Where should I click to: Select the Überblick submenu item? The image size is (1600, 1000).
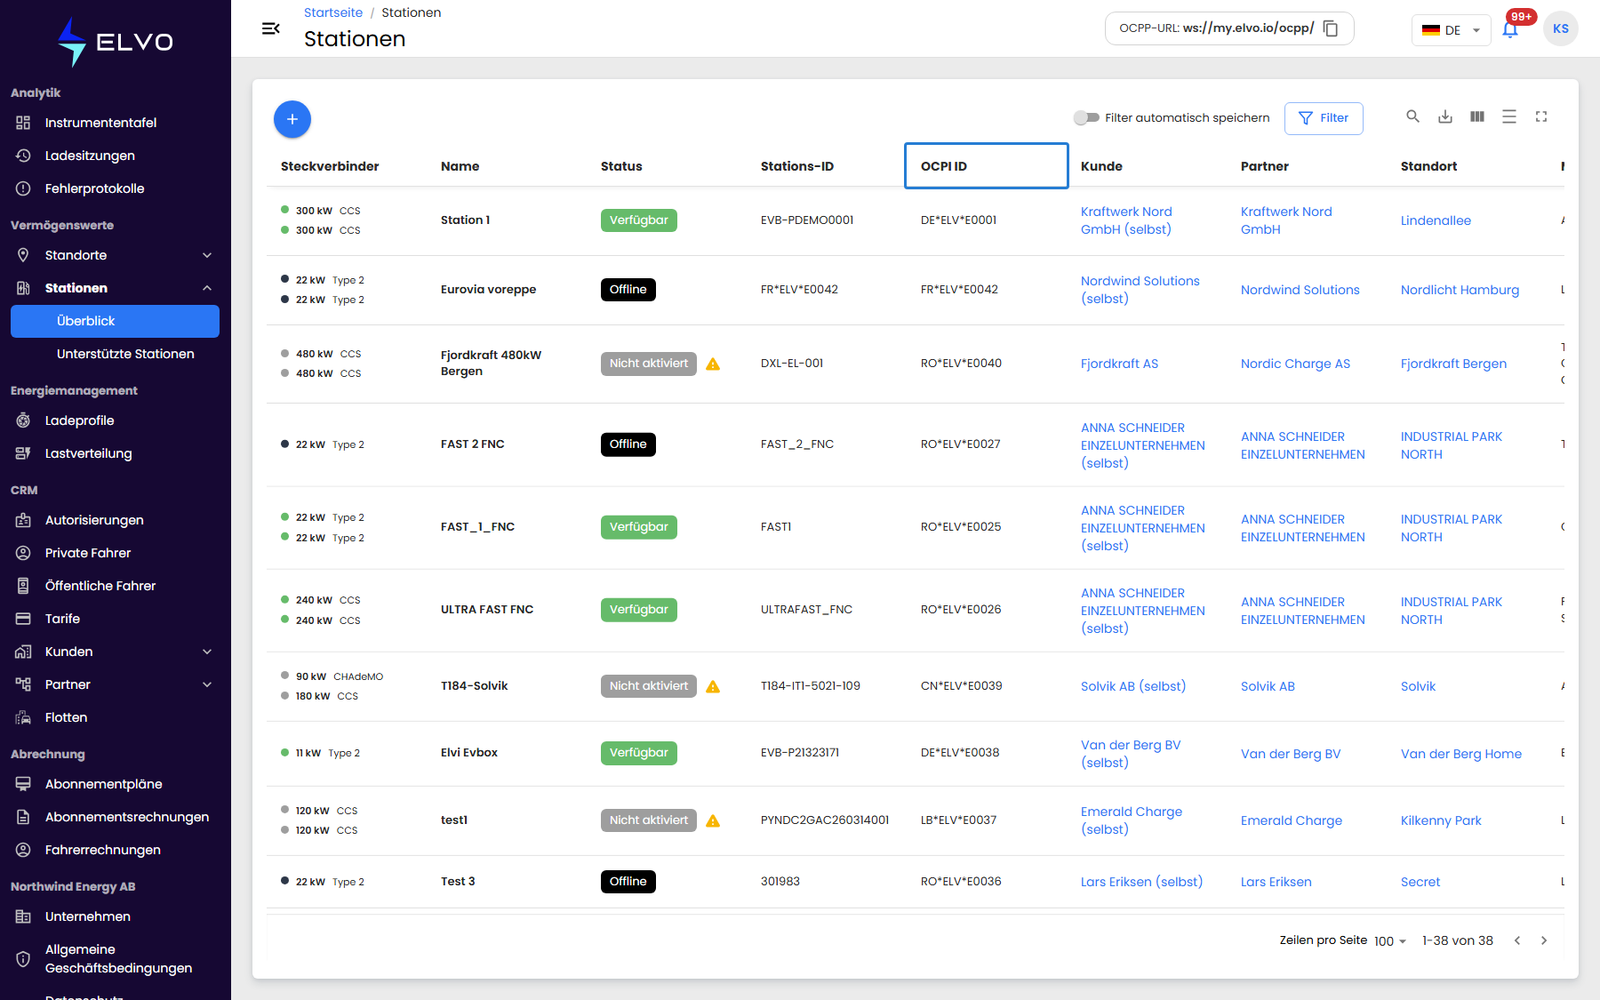click(115, 321)
